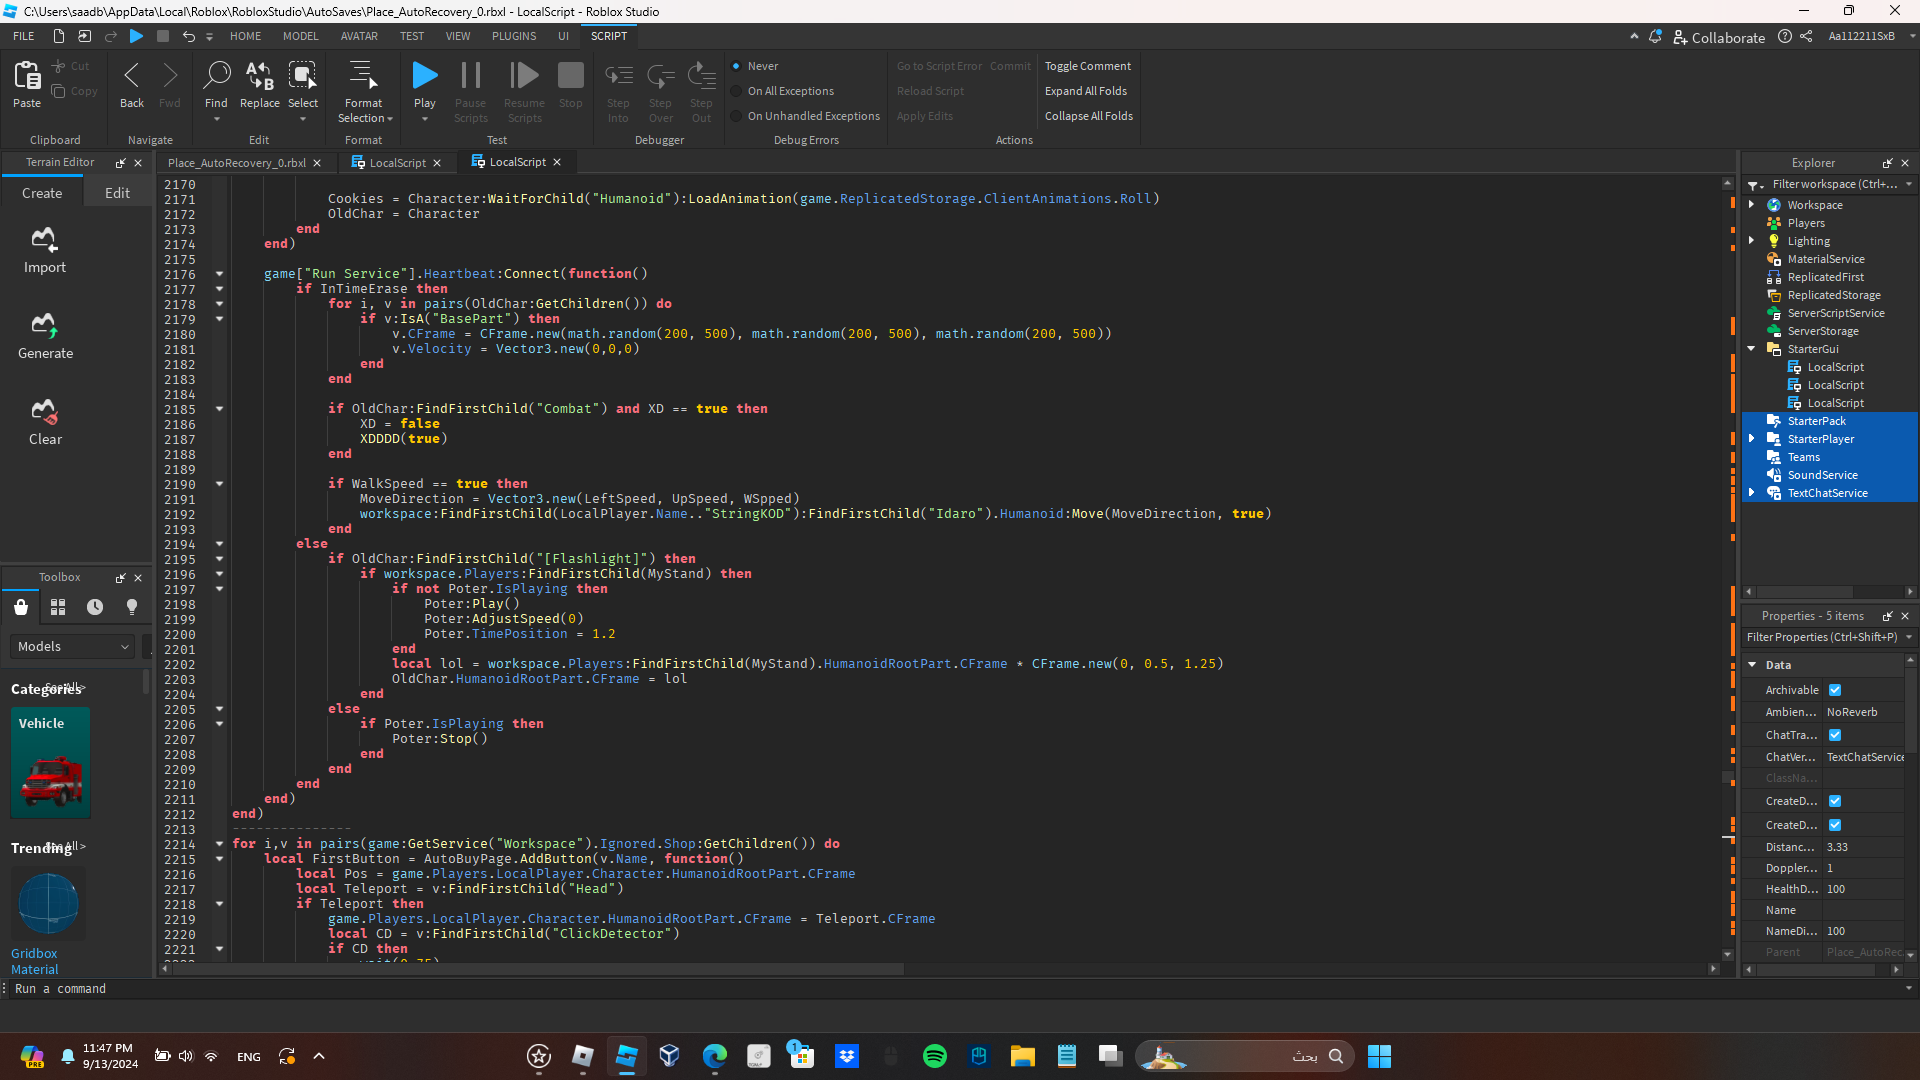Open Microsoft Edge from the taskbar
Screen dimensions: 1920x1080
click(715, 1056)
